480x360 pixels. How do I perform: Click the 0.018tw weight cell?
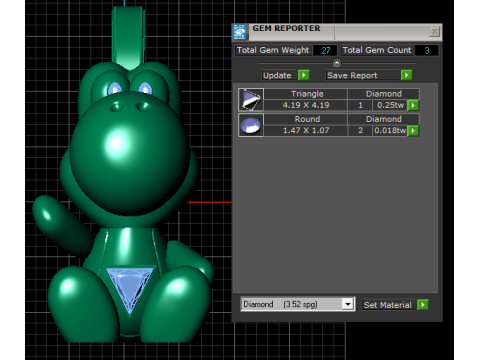[390, 130]
